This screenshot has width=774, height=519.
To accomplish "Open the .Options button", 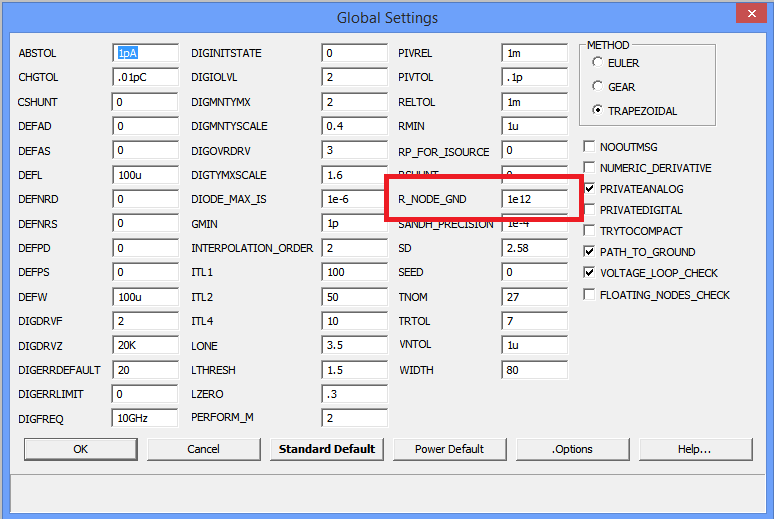I will coord(572,449).
